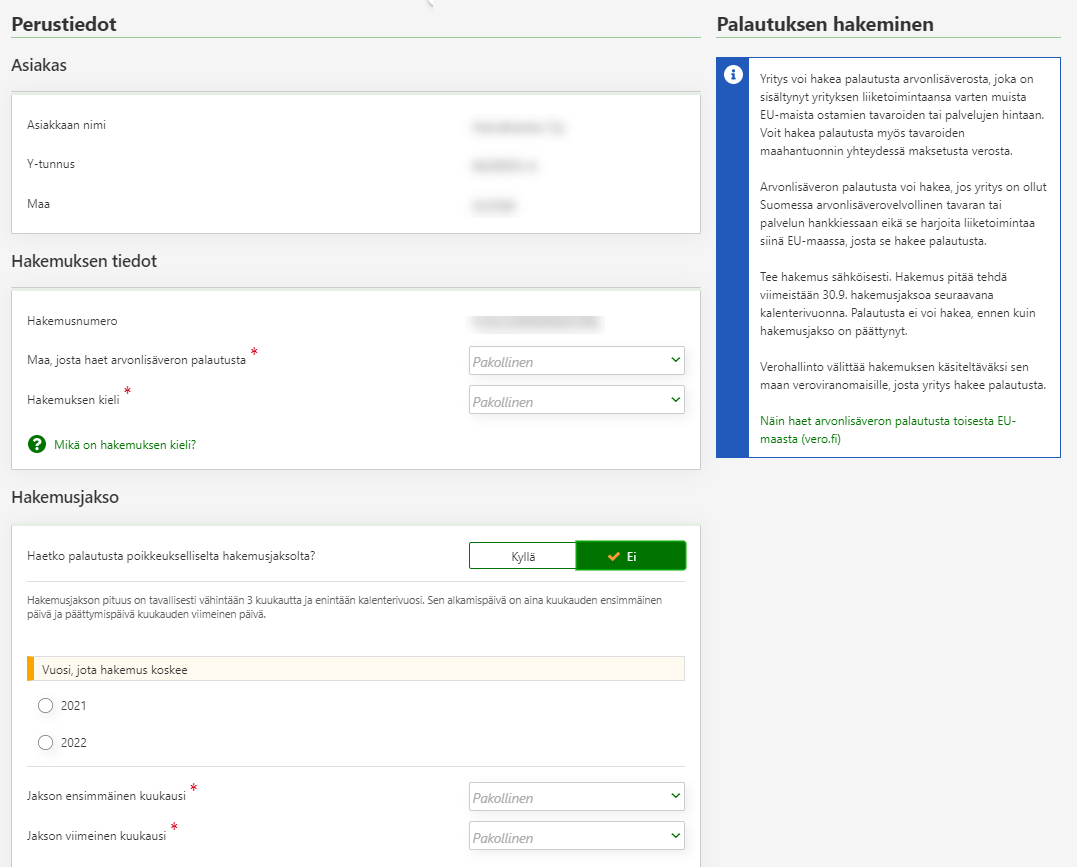Open the 'Mikä on hakemuksen kieli?' help link

click(x=125, y=445)
